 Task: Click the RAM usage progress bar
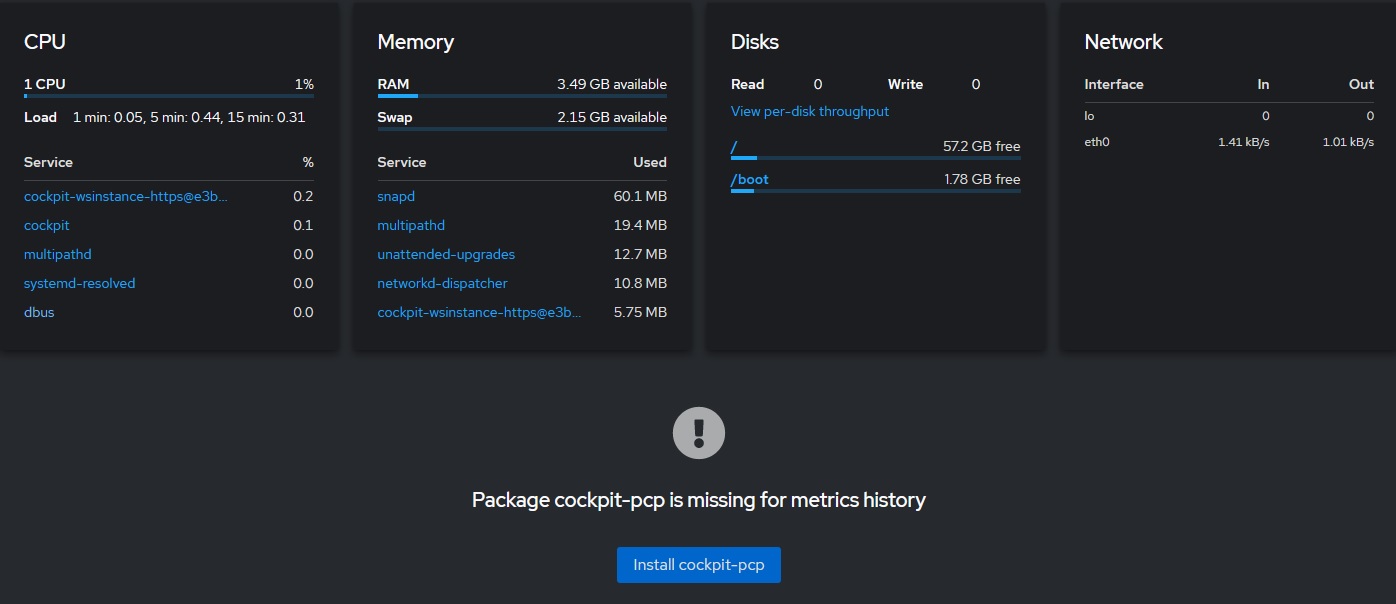(x=522, y=98)
